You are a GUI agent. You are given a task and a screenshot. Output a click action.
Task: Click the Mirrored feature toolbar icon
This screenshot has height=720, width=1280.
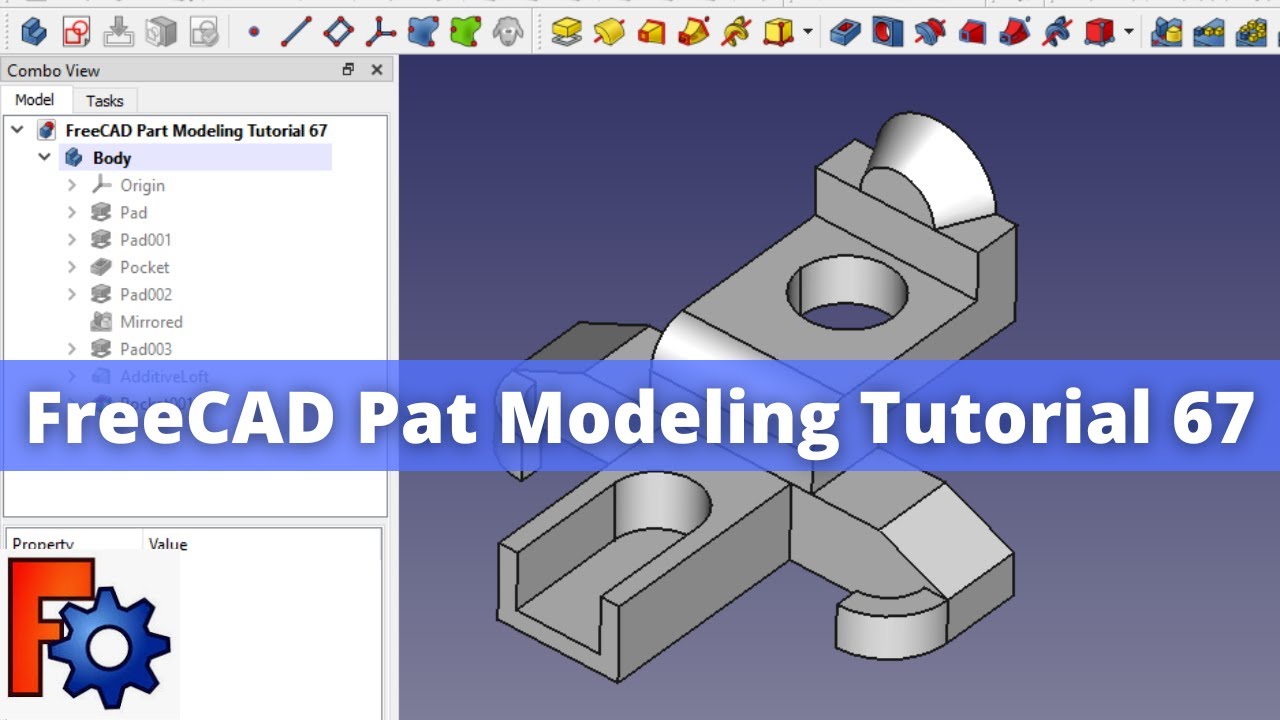click(x=1167, y=32)
